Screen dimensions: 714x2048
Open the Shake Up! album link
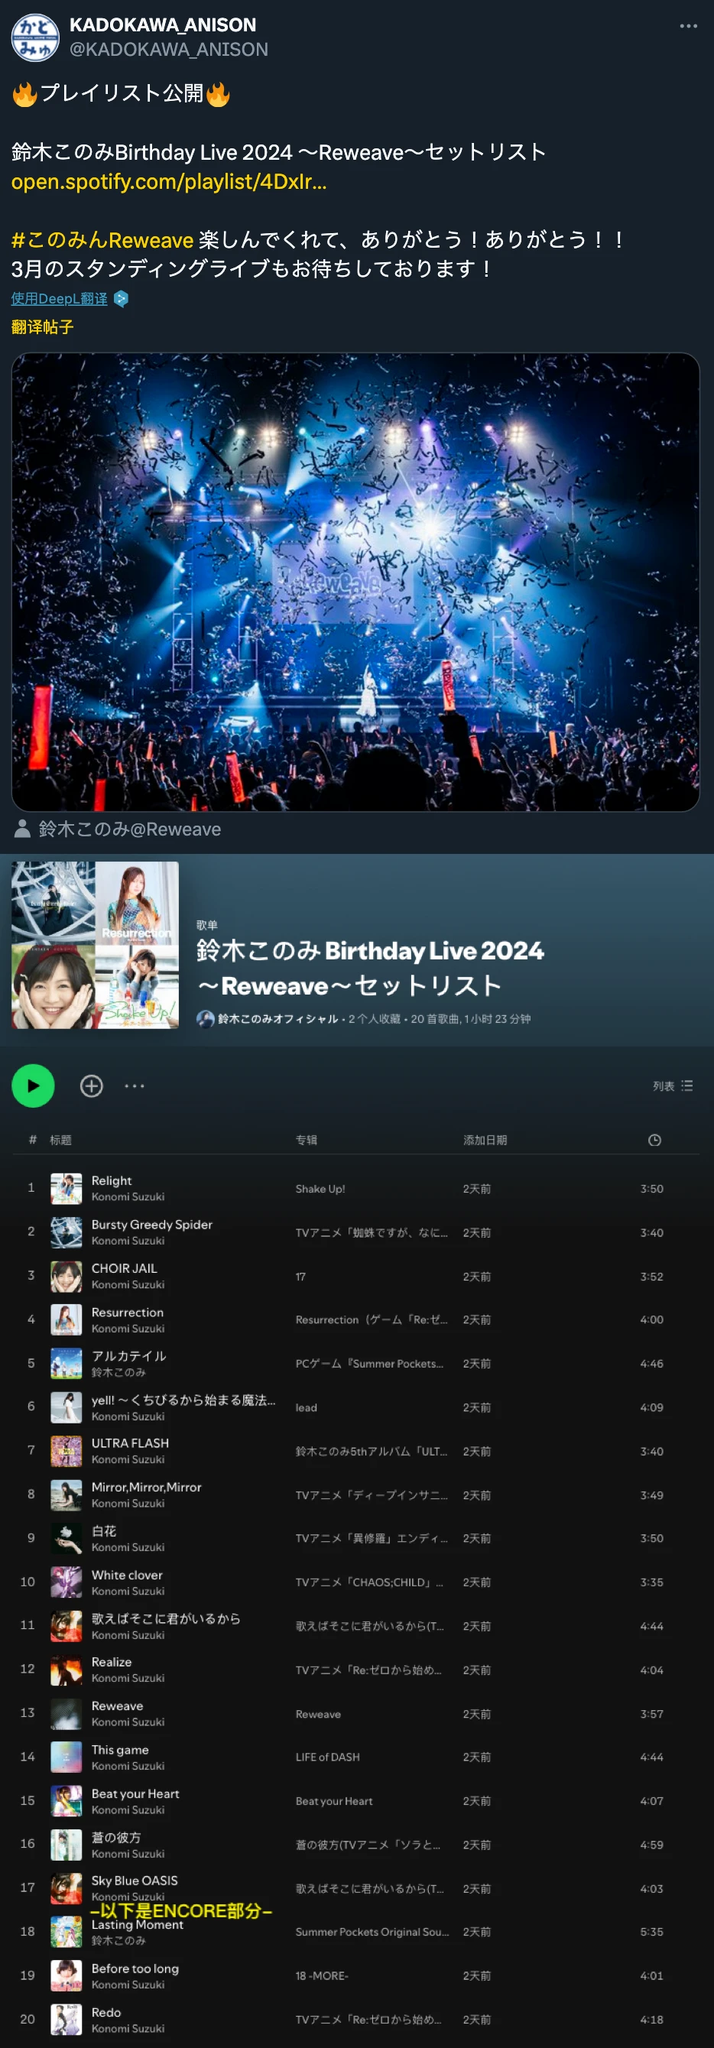(320, 1189)
